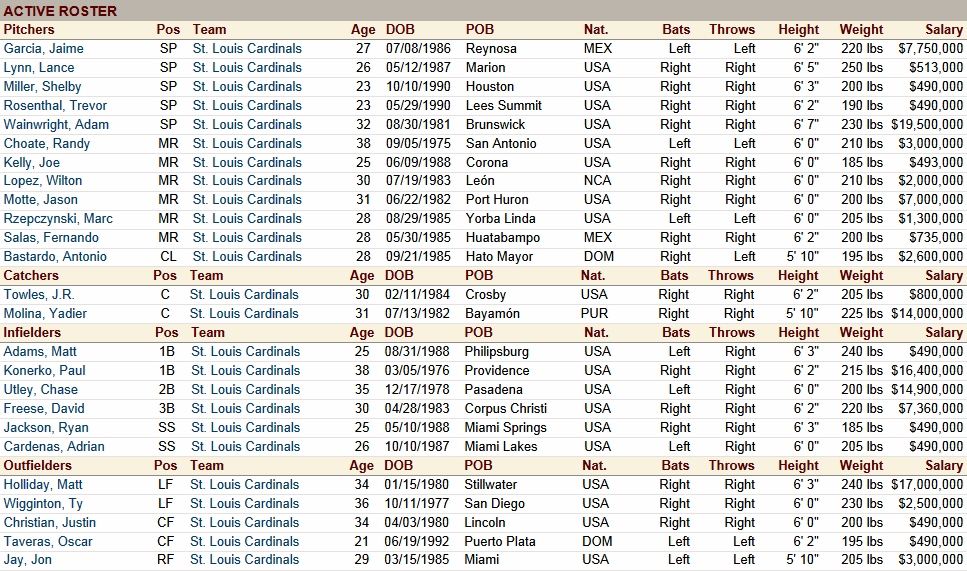Sort pitchers by Salary column header
The height and width of the screenshot is (571, 967).
click(x=943, y=29)
